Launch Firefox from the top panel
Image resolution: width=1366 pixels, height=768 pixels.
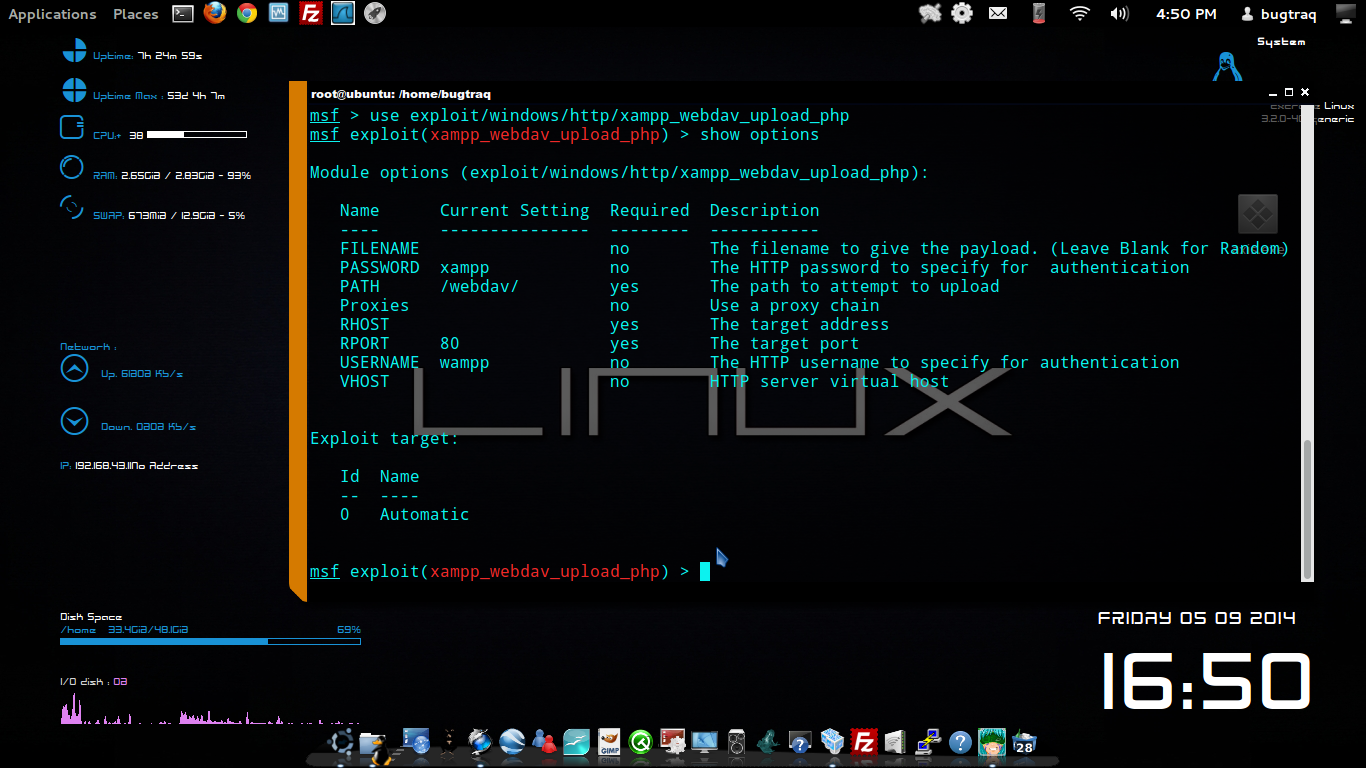(214, 13)
